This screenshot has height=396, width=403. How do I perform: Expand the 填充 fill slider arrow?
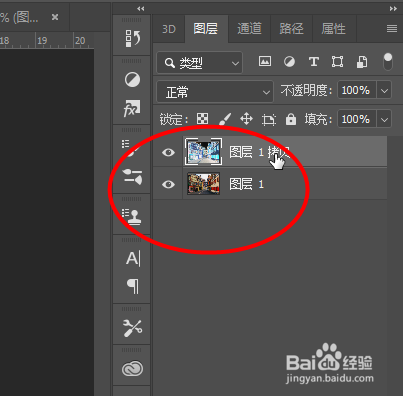click(x=384, y=119)
